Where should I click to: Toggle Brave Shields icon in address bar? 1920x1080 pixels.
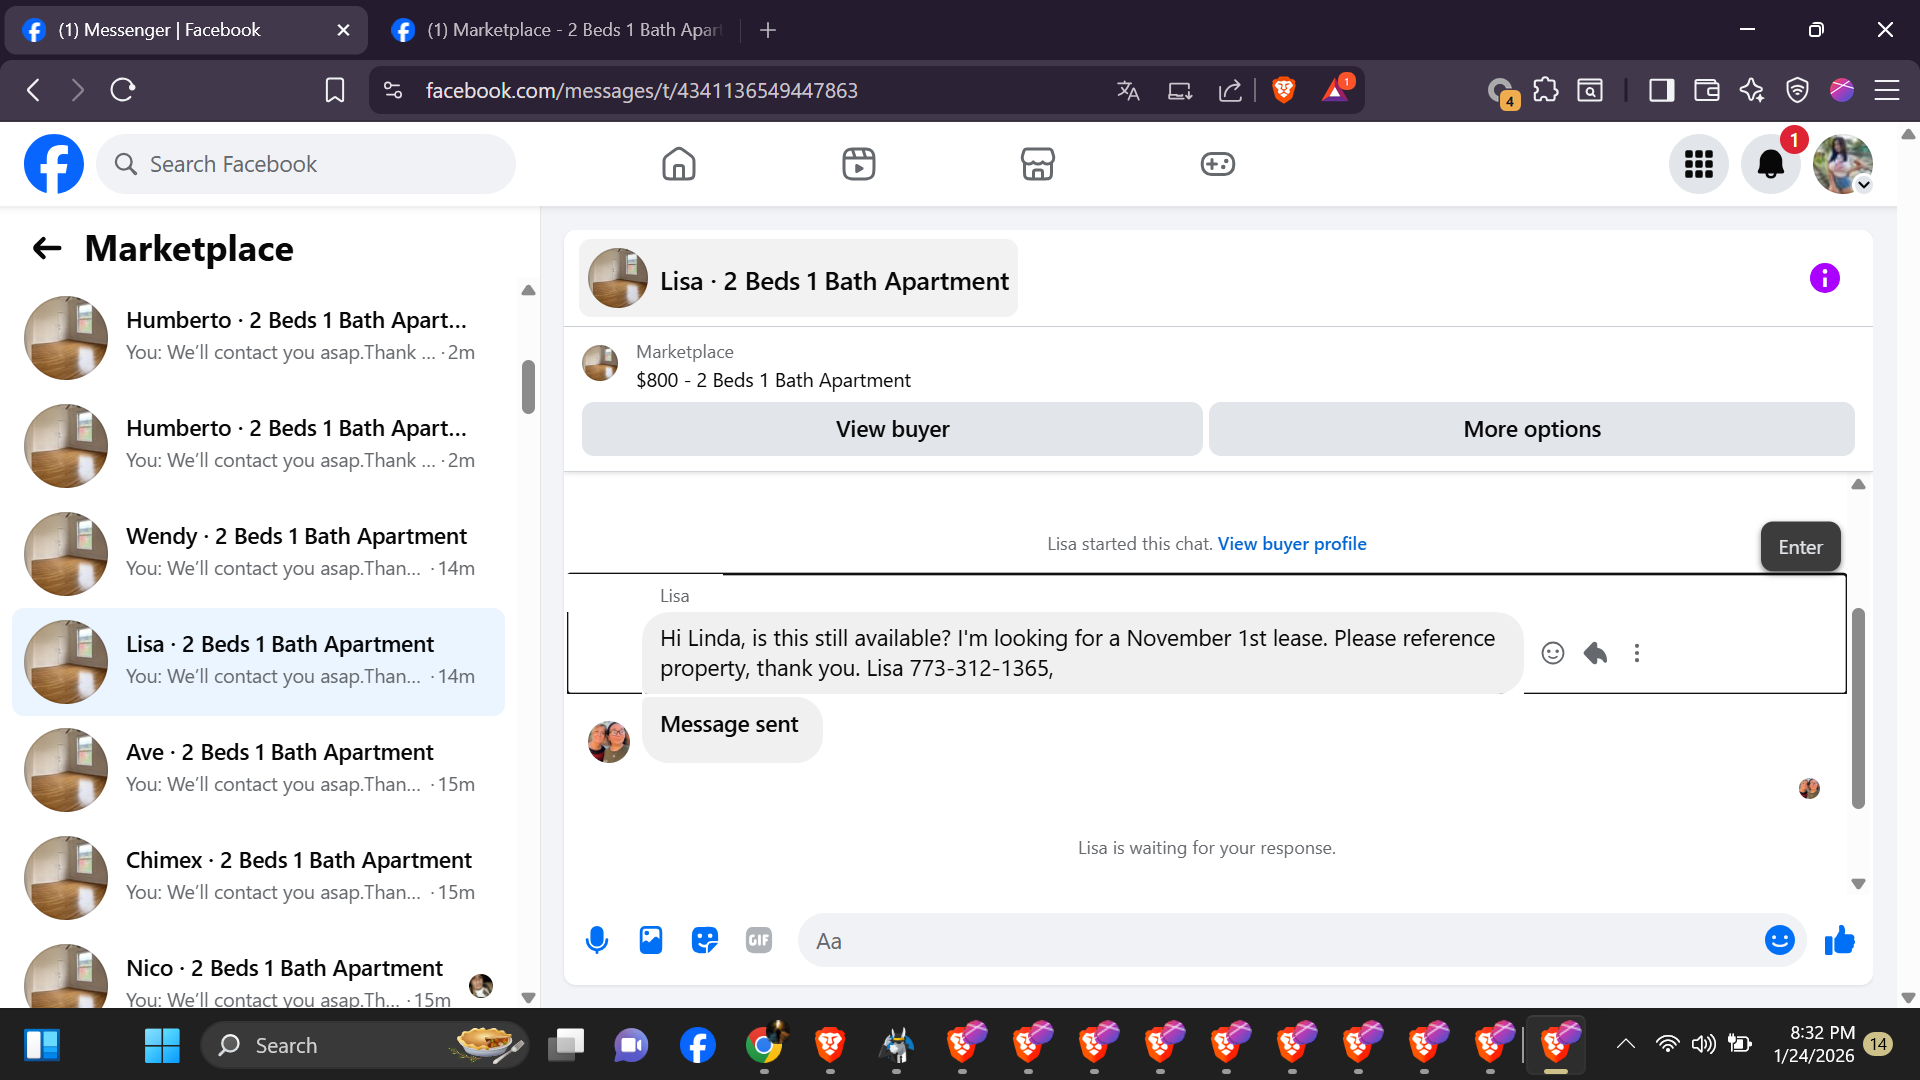tap(1284, 90)
